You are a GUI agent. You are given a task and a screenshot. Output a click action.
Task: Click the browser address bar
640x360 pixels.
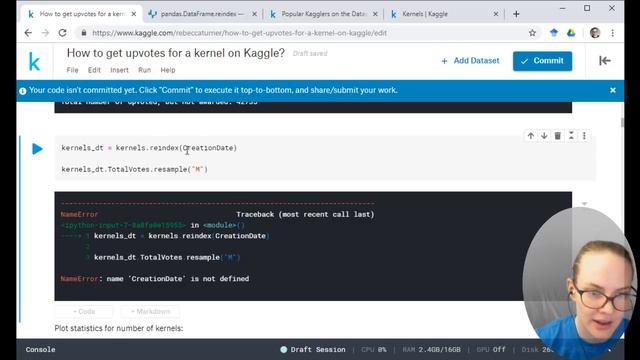click(302, 33)
